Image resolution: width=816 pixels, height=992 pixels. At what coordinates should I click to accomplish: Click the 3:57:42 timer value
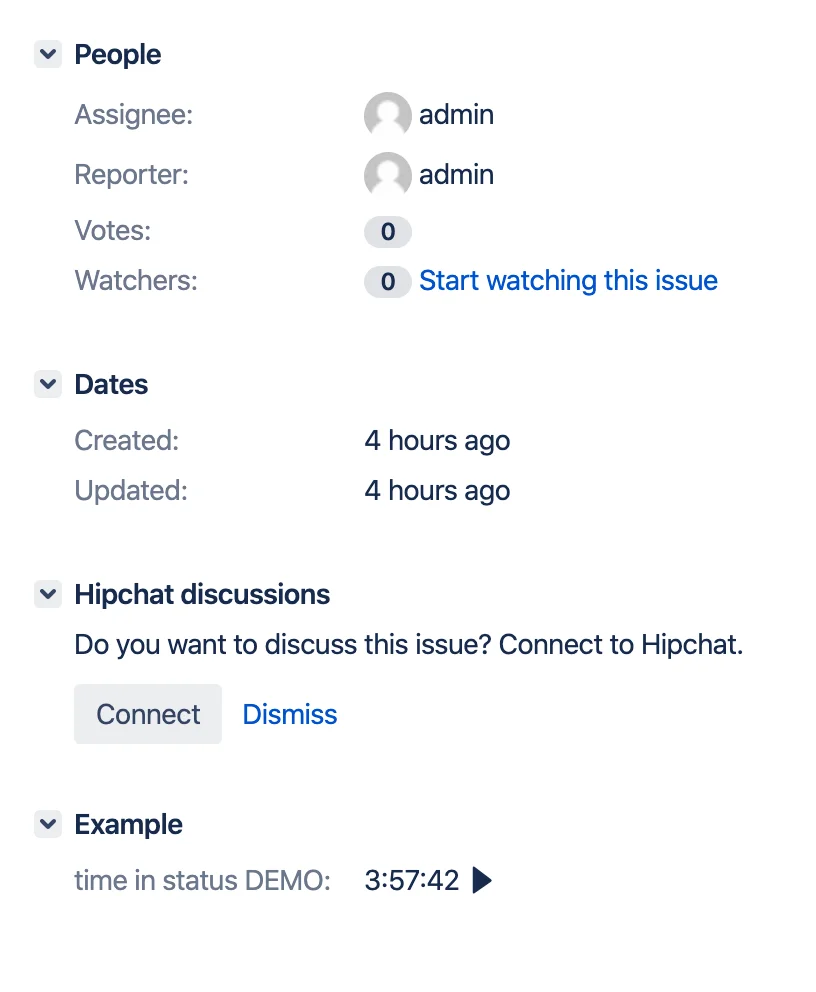412,881
